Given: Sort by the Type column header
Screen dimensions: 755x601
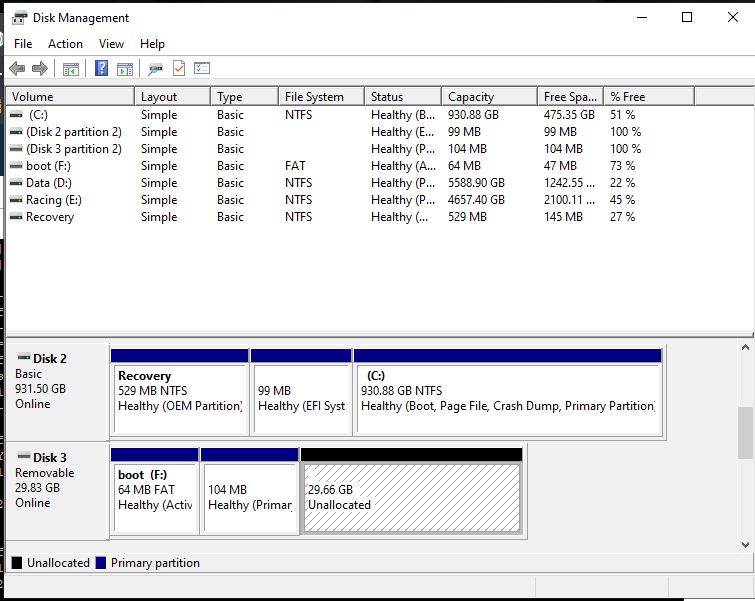Looking at the screenshot, I should click(245, 97).
